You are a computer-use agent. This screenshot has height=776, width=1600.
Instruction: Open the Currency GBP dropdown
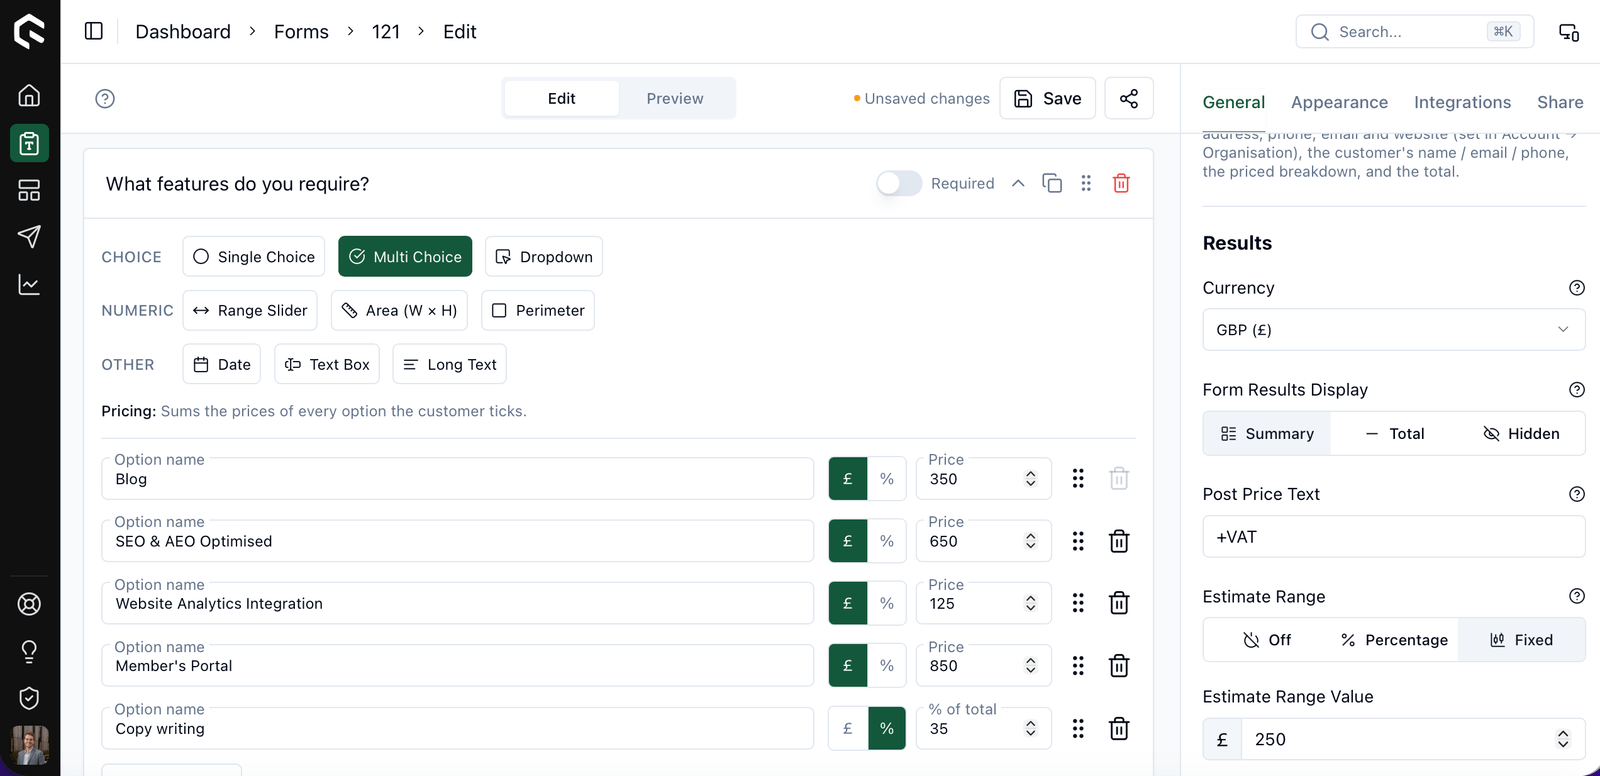tap(1394, 330)
